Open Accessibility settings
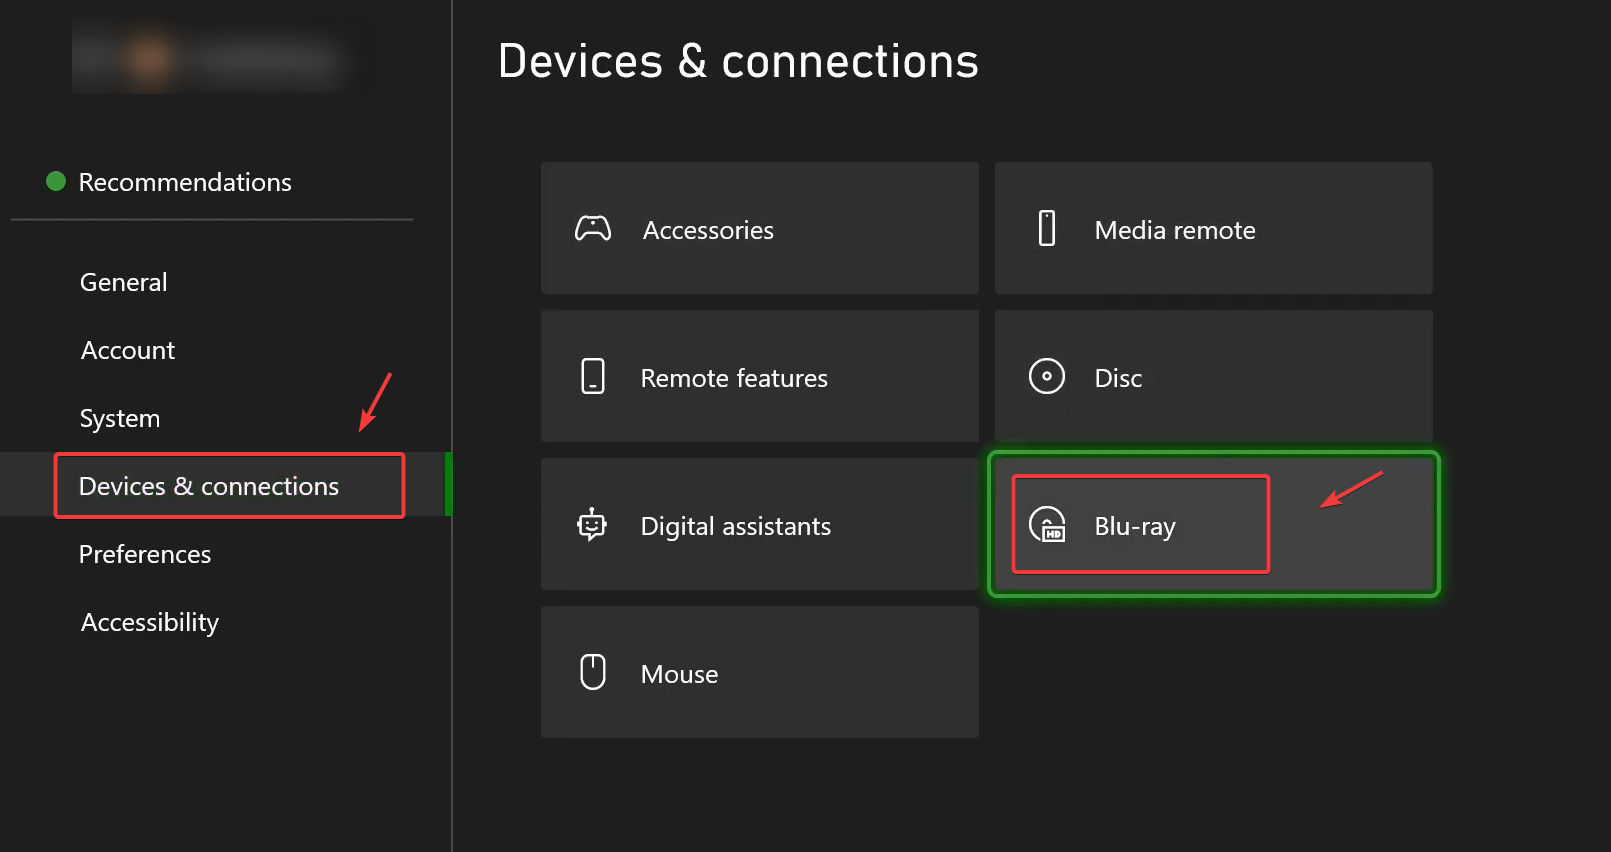1611x852 pixels. pos(150,622)
